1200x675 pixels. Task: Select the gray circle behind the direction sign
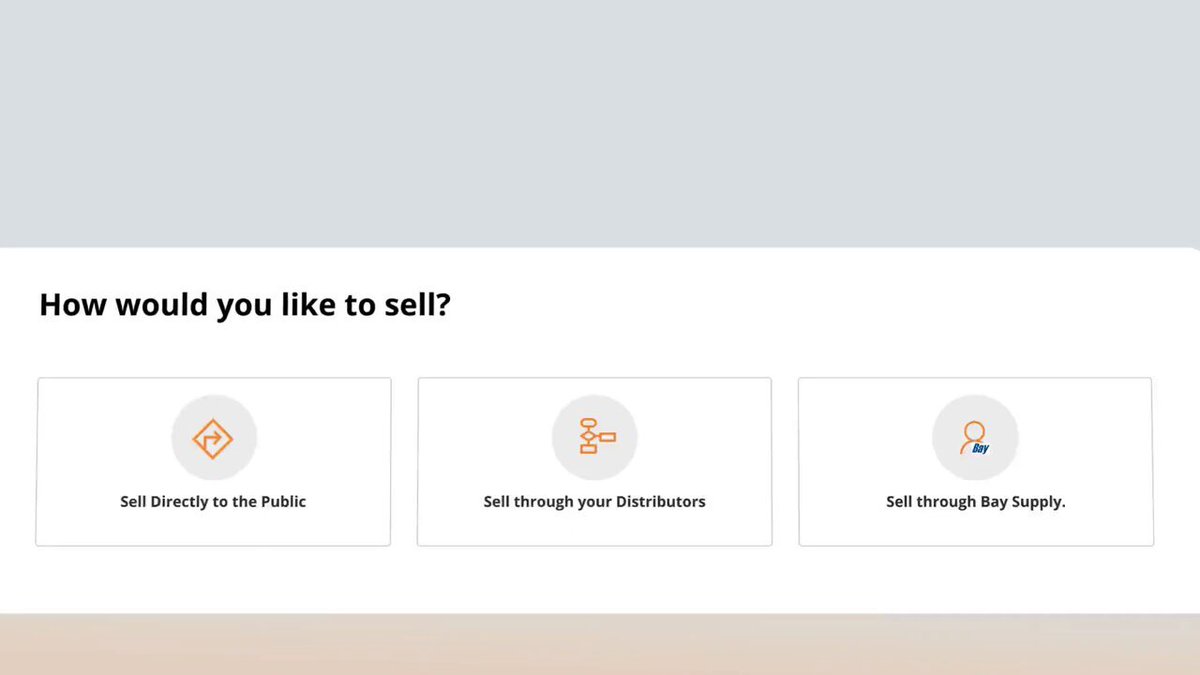click(x=214, y=438)
